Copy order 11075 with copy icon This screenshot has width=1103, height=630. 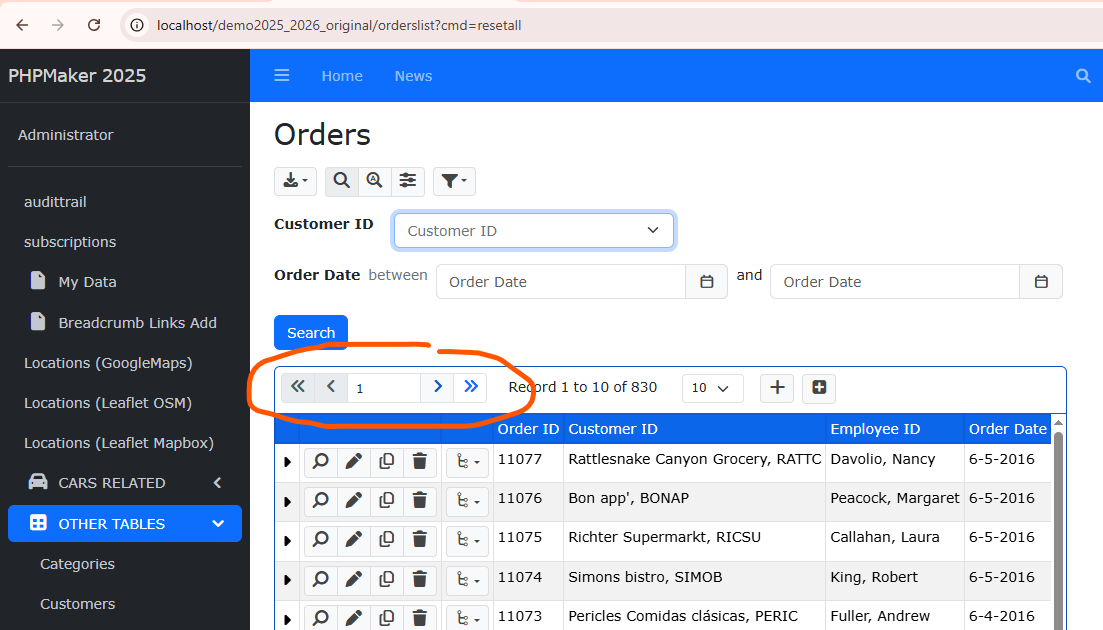(x=386, y=540)
